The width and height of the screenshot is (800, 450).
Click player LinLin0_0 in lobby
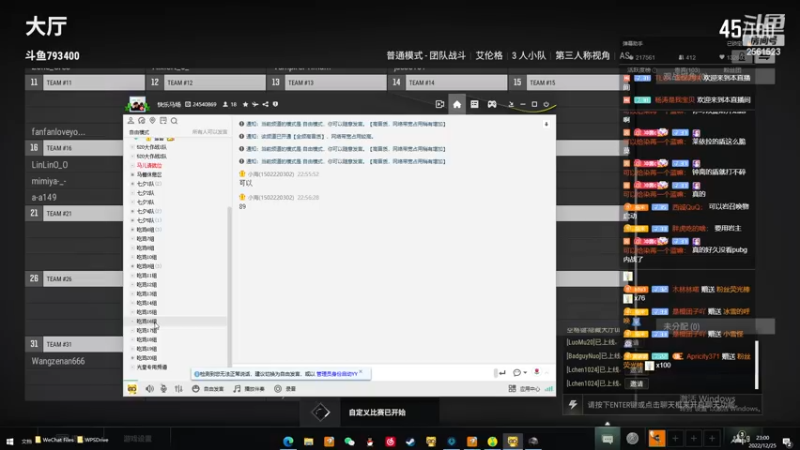(49, 165)
